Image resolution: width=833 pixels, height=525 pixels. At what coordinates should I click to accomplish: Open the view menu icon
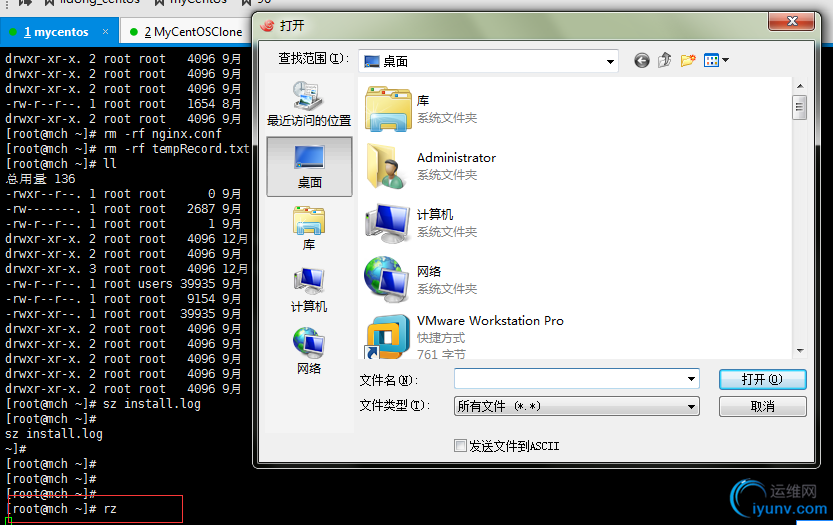pos(711,61)
